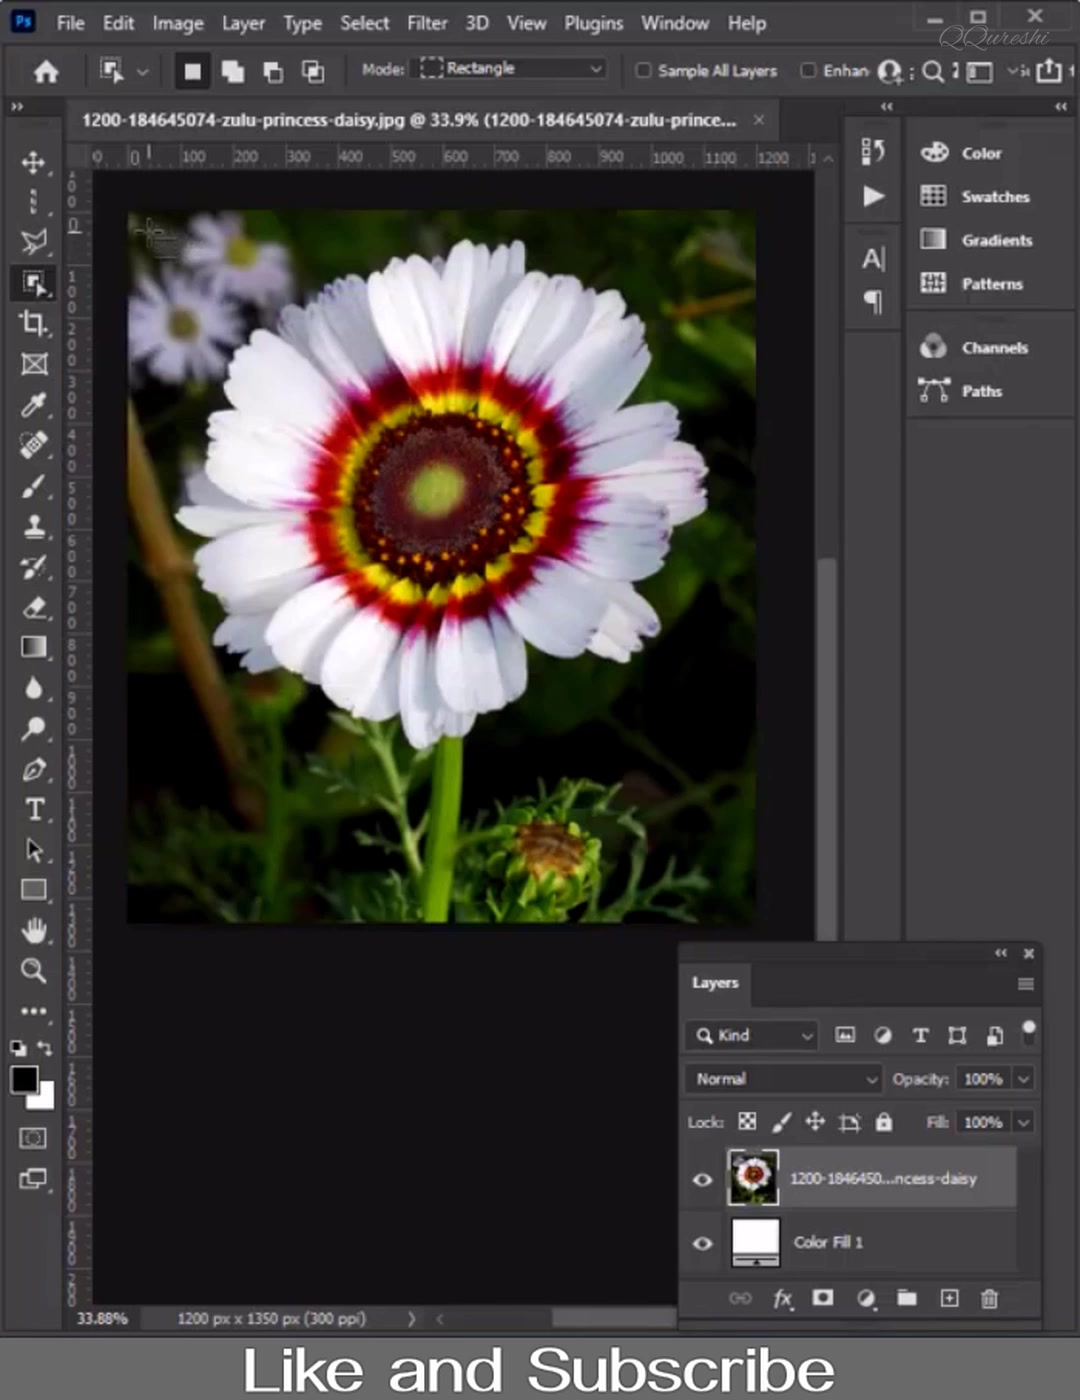Hide the Color Fill 1 layer

[x=703, y=1243]
